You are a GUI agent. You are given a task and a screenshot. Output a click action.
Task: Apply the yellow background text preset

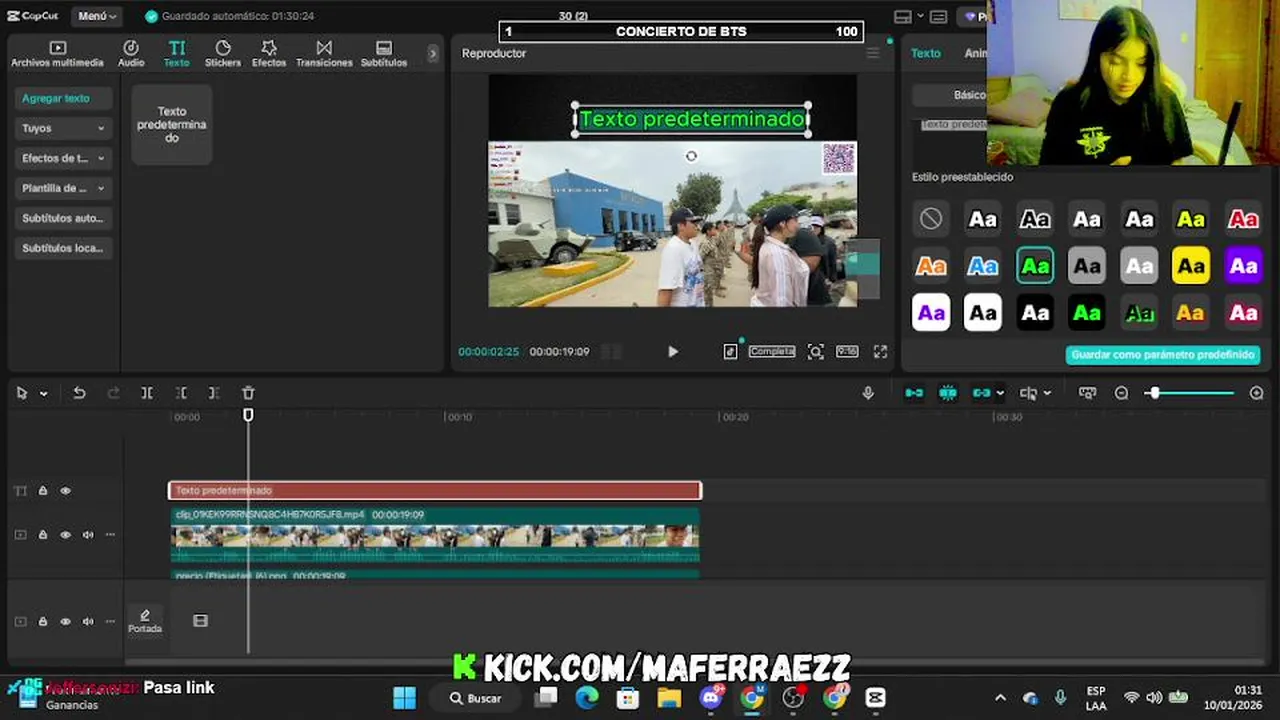(1191, 266)
